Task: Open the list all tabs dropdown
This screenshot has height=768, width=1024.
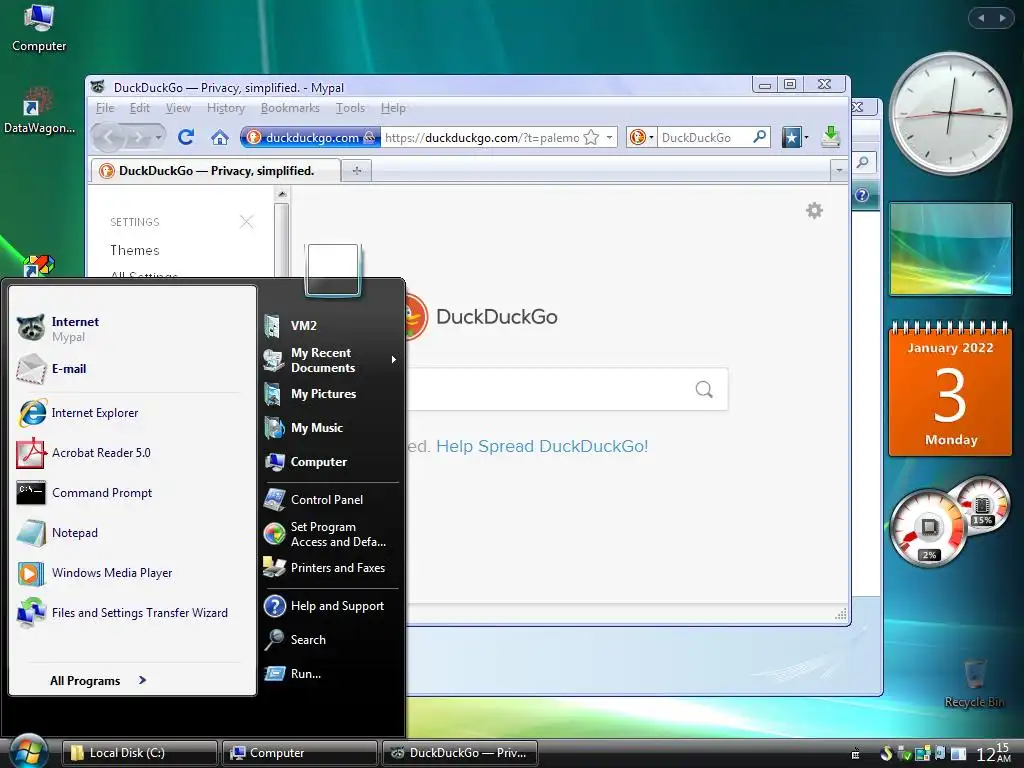Action: 839,171
